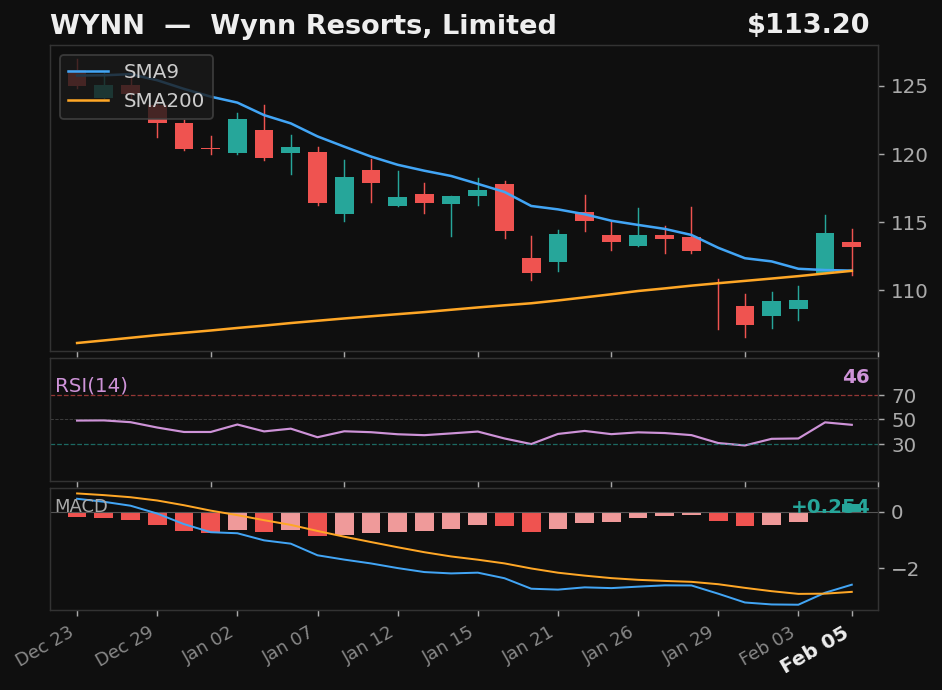Click the SMA200 legend label
The height and width of the screenshot is (690, 942).
pyautogui.click(x=164, y=100)
